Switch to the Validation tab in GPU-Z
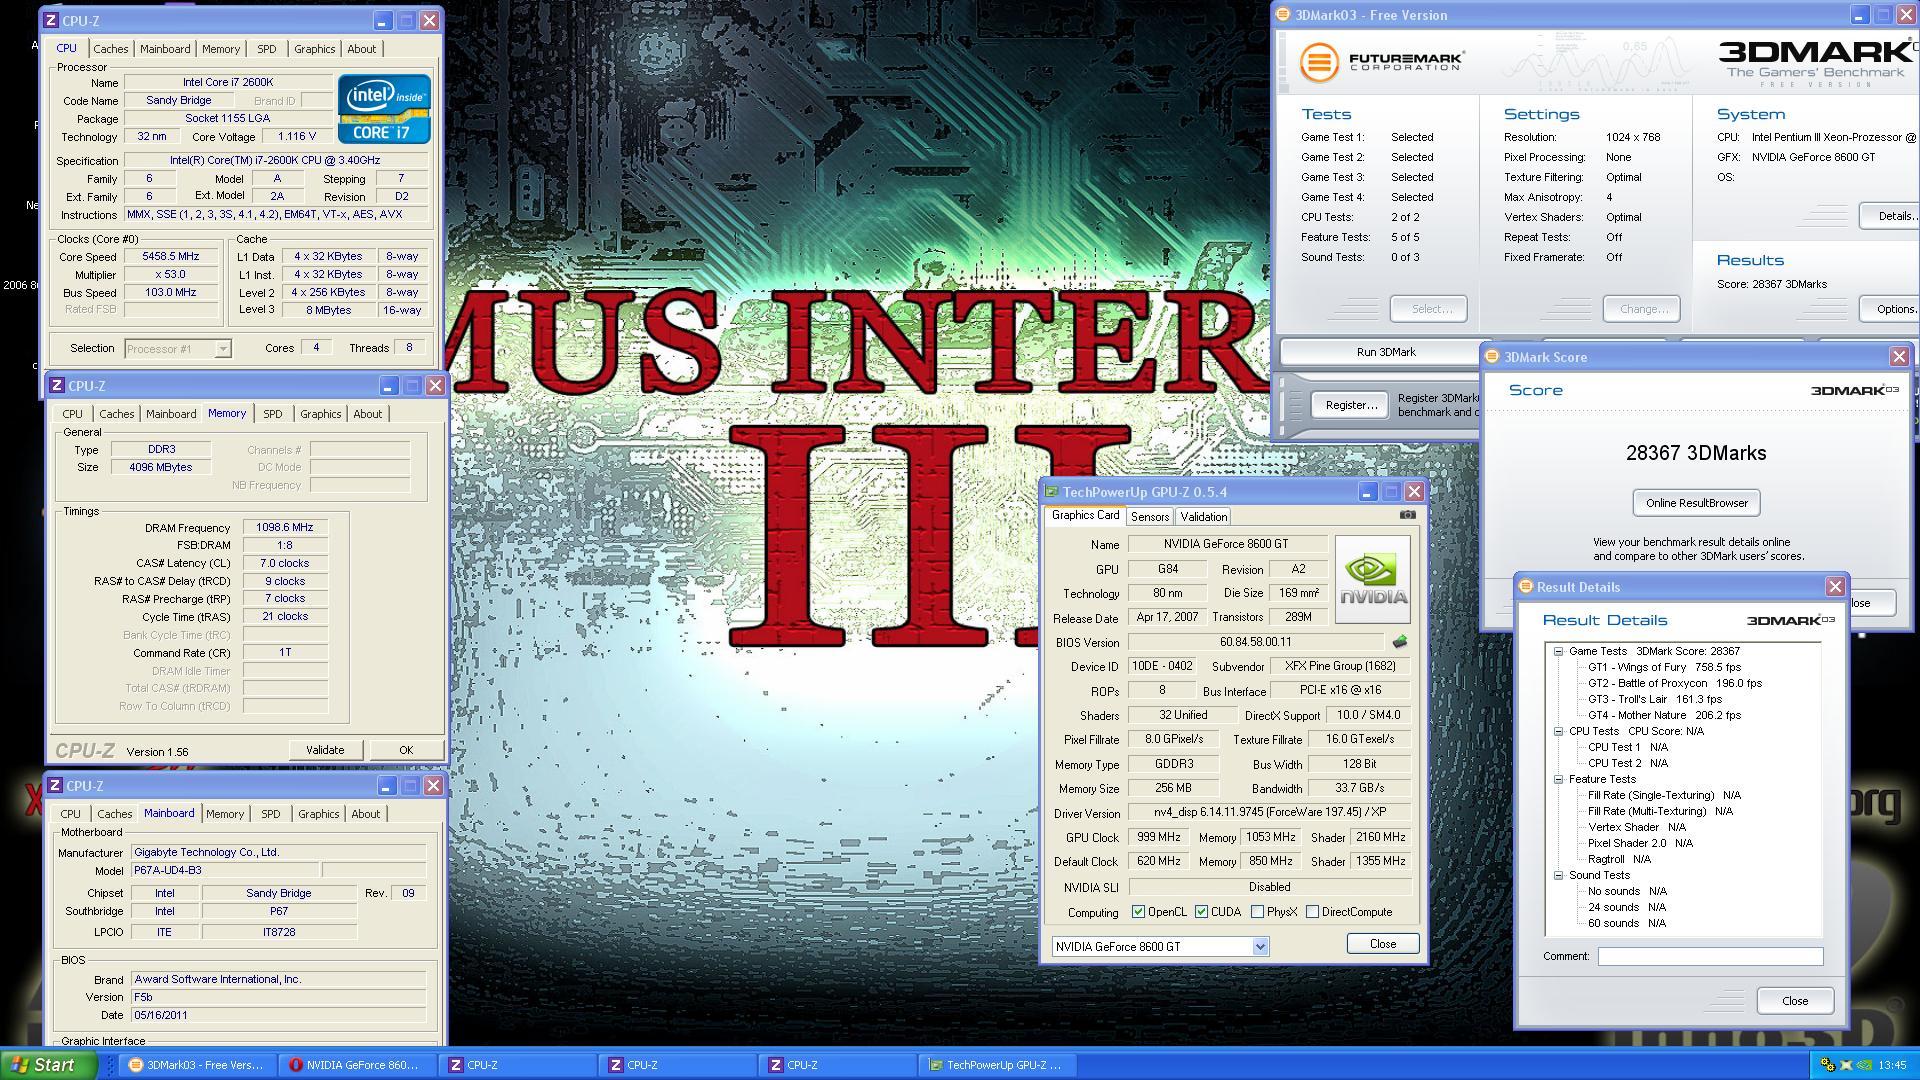Image resolution: width=1920 pixels, height=1080 pixels. pos(1203,517)
